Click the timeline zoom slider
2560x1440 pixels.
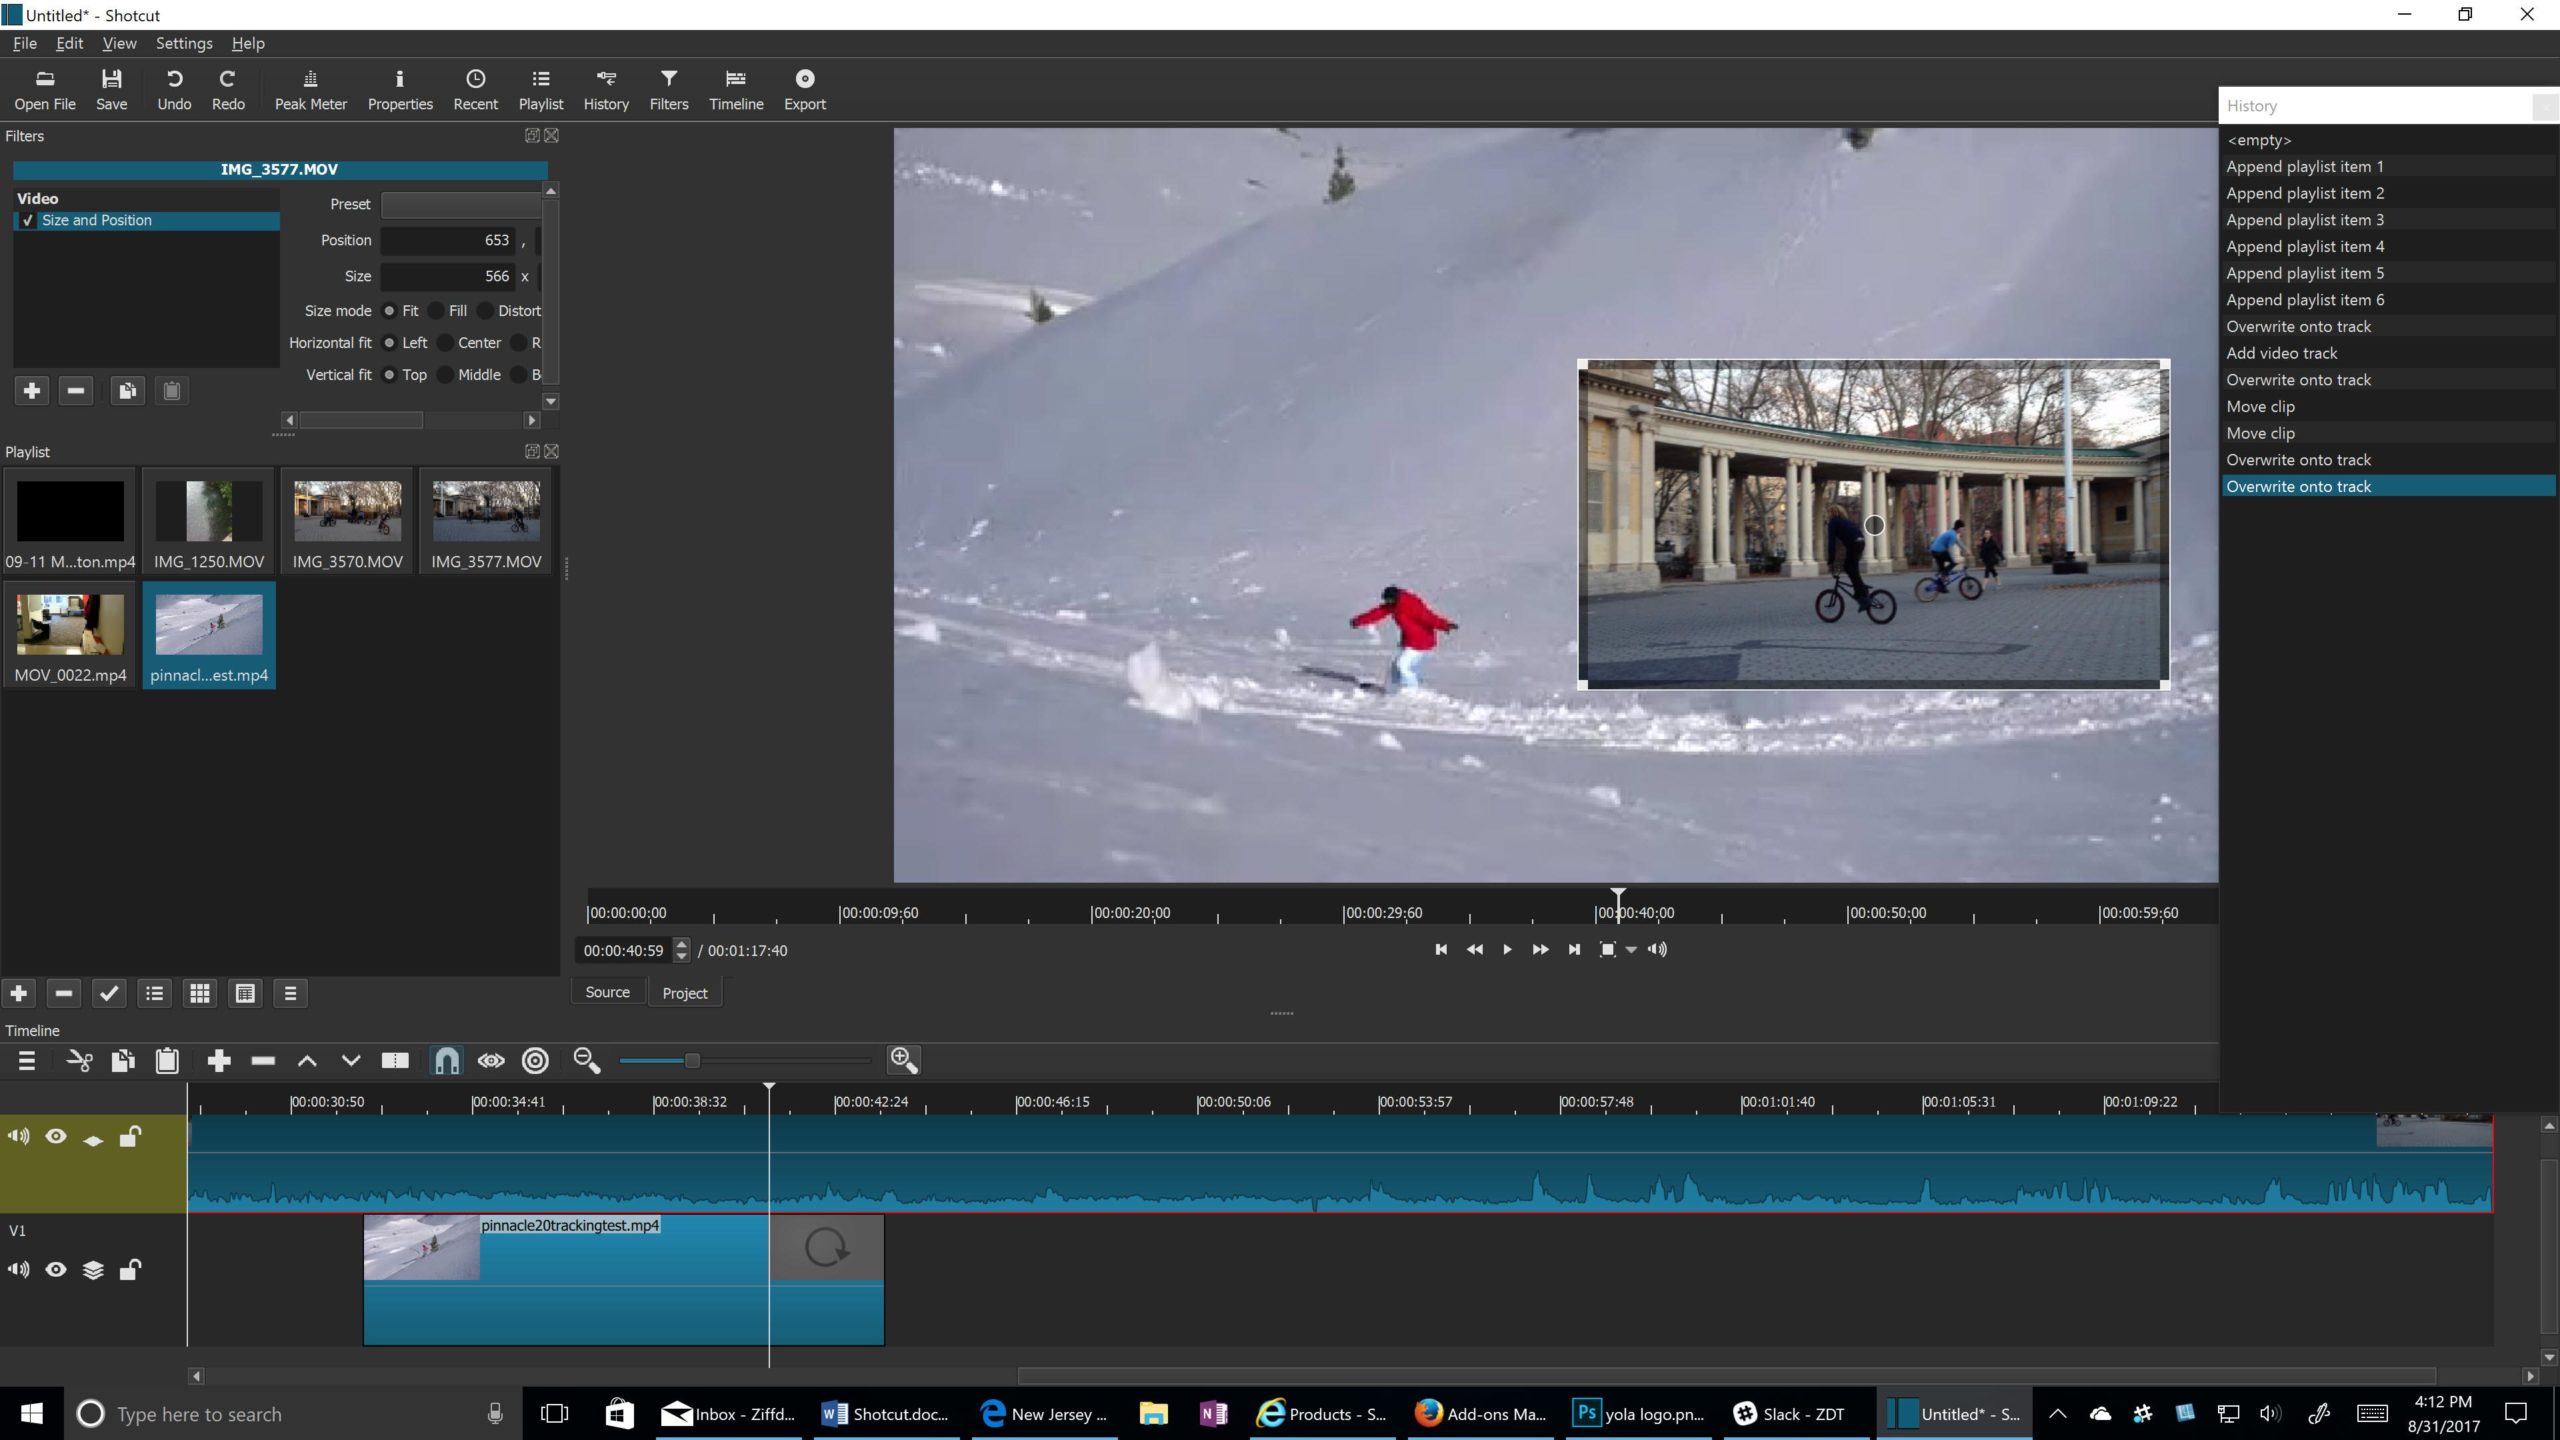pyautogui.click(x=690, y=1060)
